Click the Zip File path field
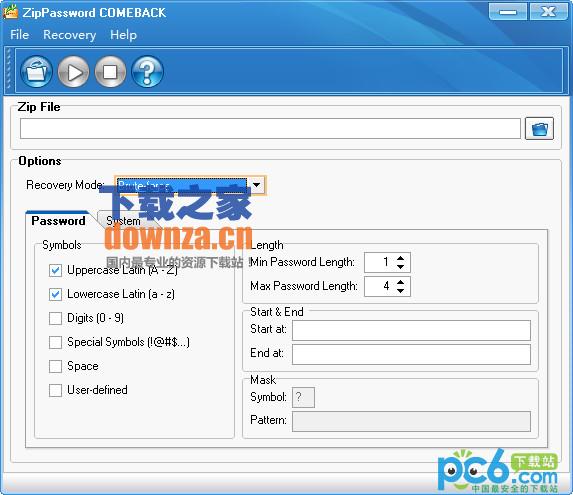The width and height of the screenshot is (573, 495). [270, 129]
